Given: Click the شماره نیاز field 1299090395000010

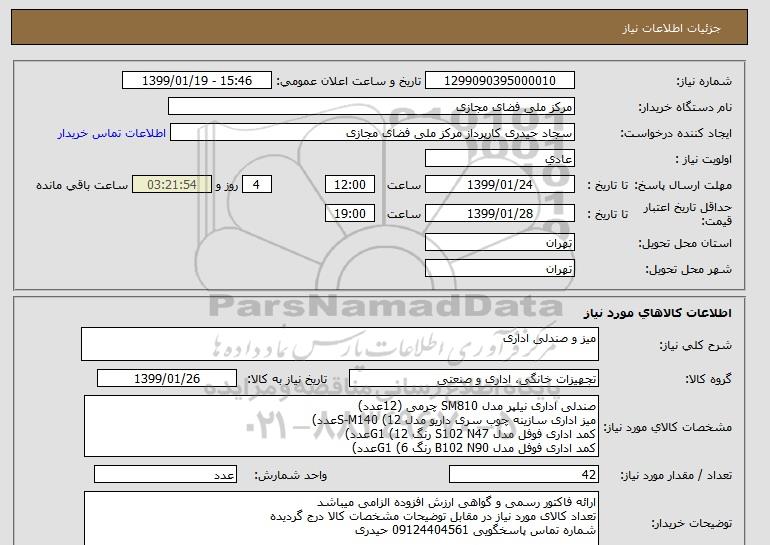Looking at the screenshot, I should click(500, 80).
